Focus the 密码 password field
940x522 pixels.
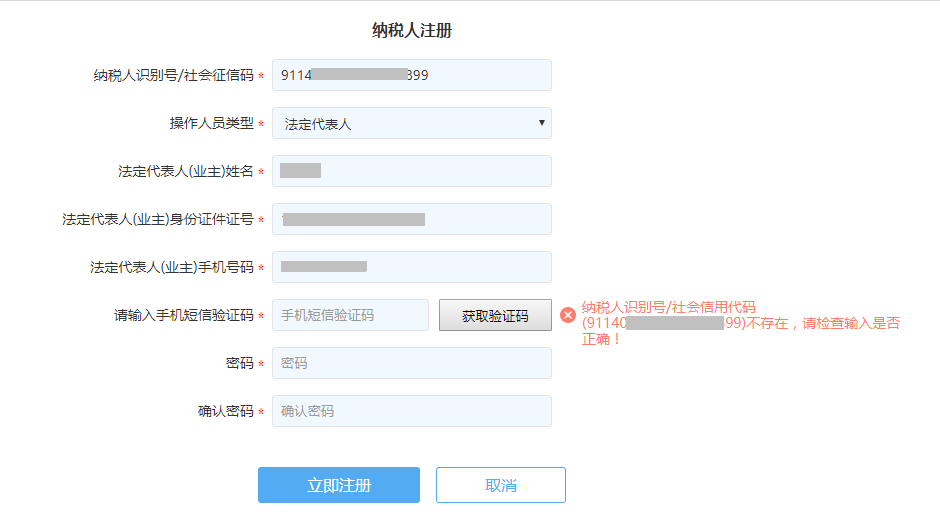click(x=412, y=363)
